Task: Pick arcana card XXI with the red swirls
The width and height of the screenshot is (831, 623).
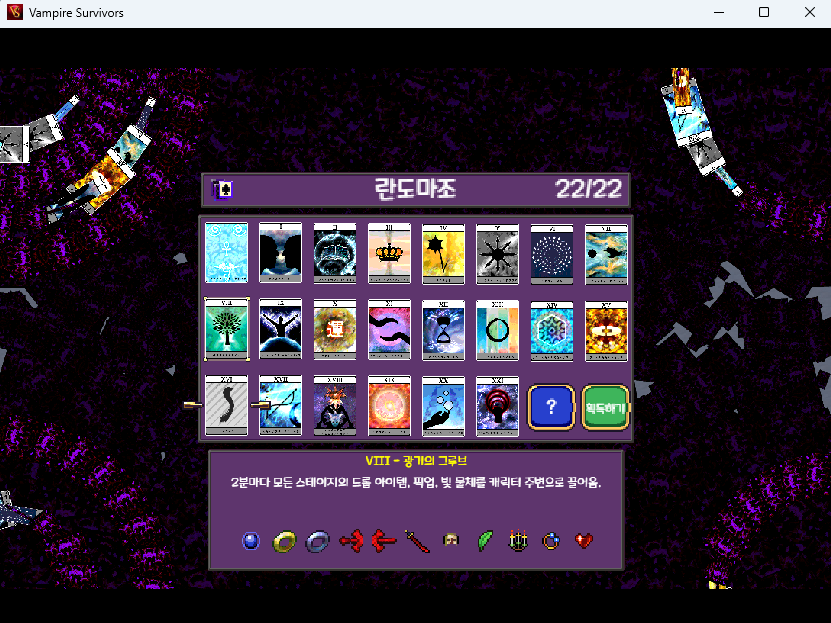Action: [x=498, y=406]
